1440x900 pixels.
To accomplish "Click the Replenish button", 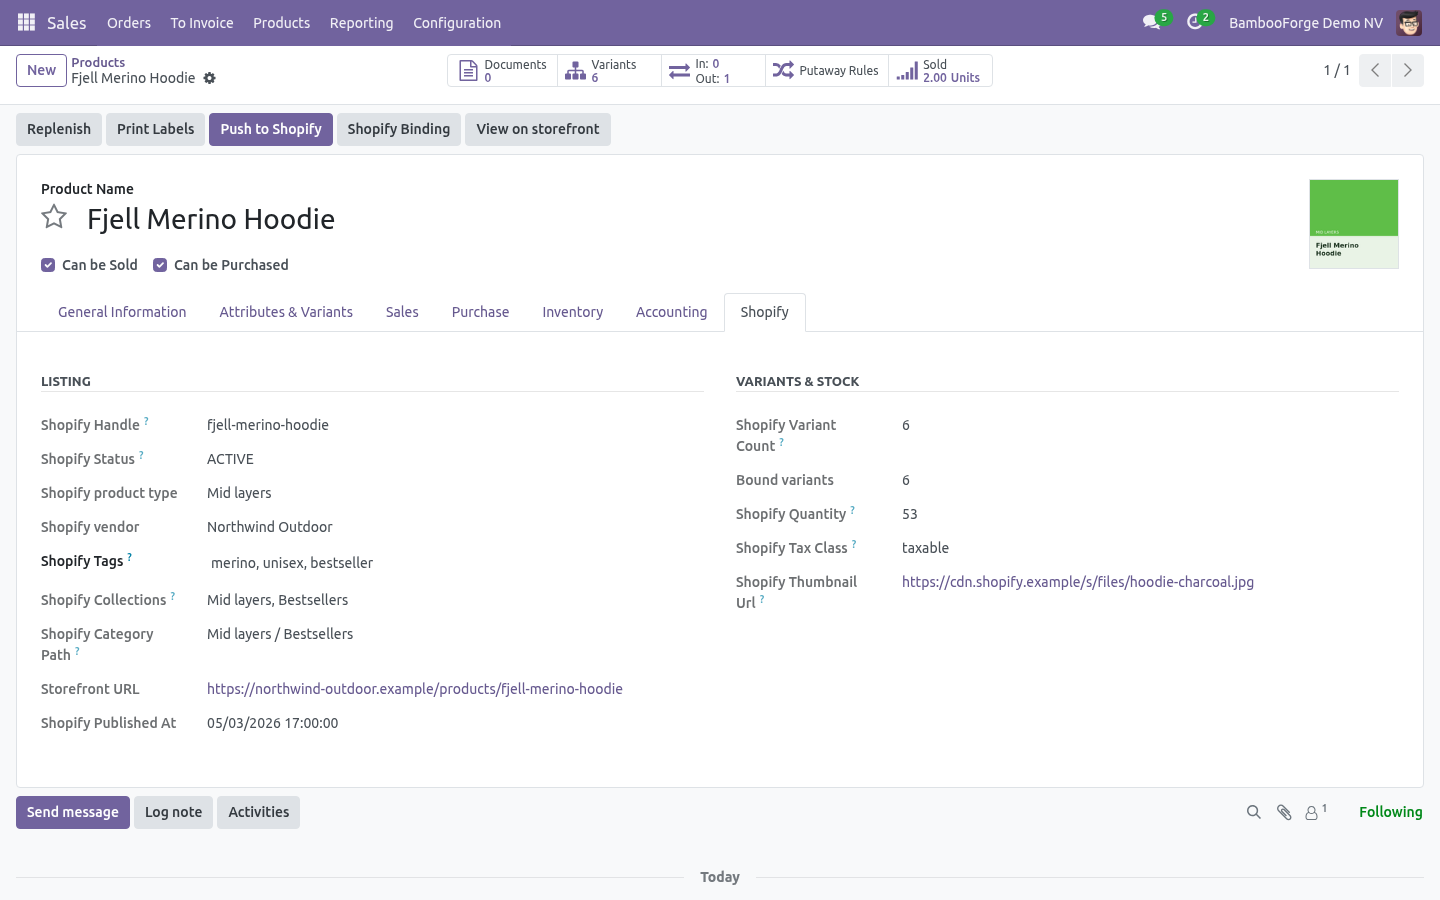I will pyautogui.click(x=59, y=129).
